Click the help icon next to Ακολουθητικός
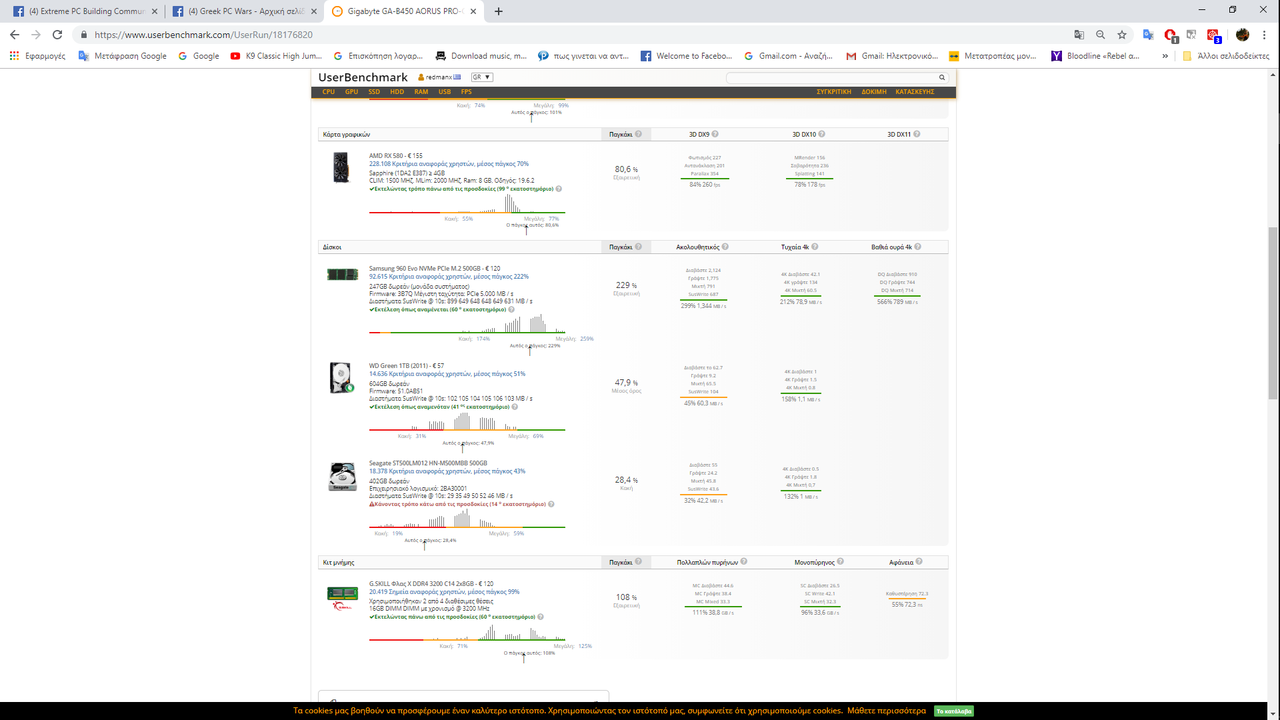Screen dimensions: 1280x720 click(724, 246)
